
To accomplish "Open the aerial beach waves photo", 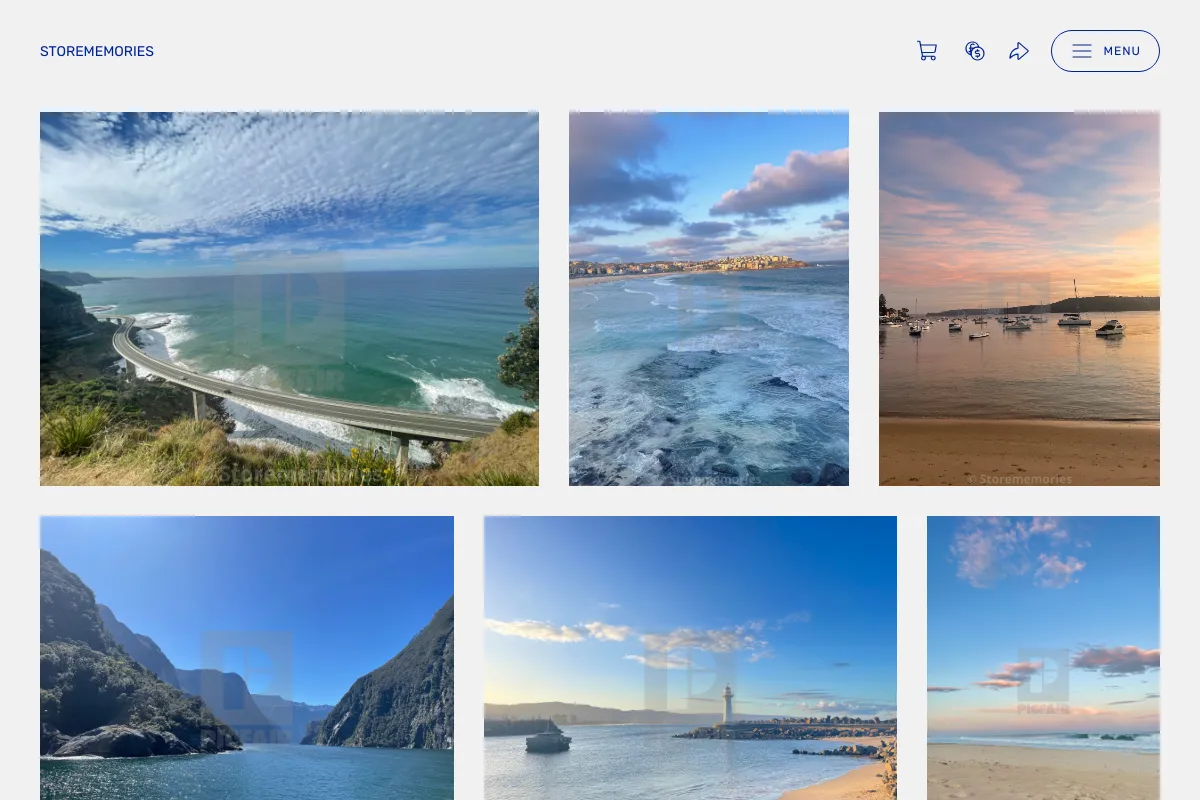I will click(x=709, y=299).
